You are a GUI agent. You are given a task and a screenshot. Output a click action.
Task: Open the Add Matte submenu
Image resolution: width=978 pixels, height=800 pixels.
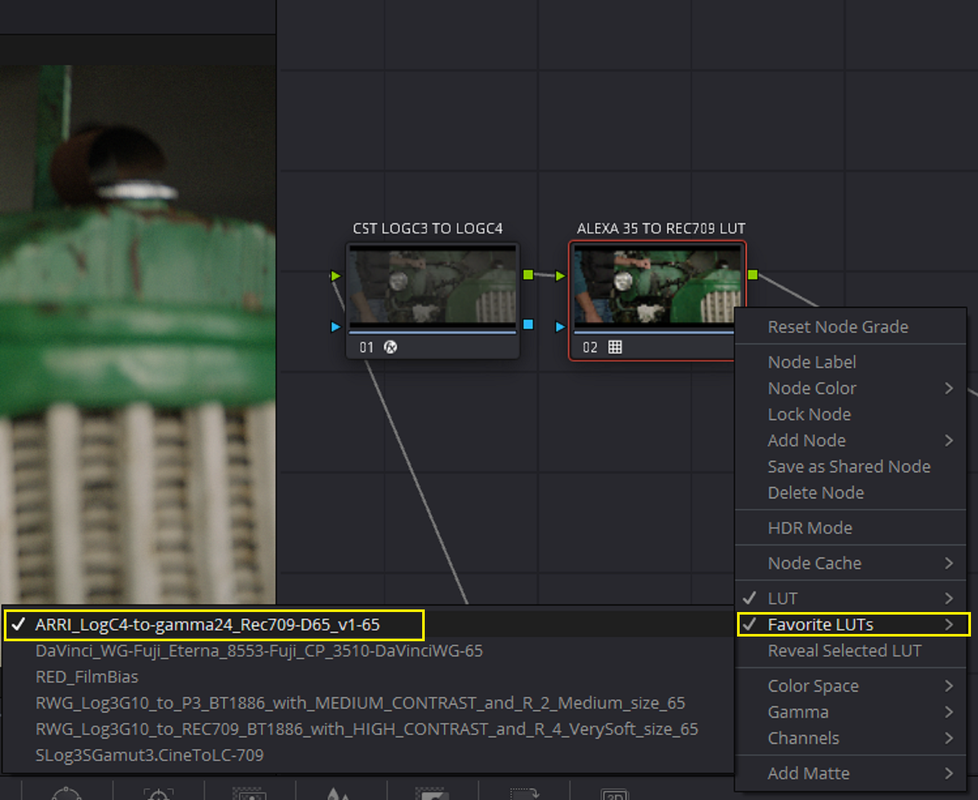[x=851, y=774]
